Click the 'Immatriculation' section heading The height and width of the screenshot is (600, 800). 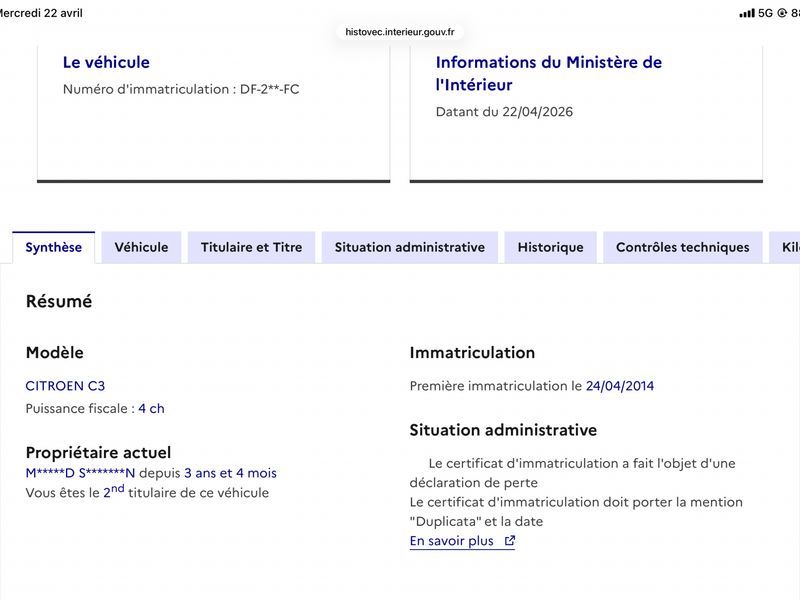472,353
